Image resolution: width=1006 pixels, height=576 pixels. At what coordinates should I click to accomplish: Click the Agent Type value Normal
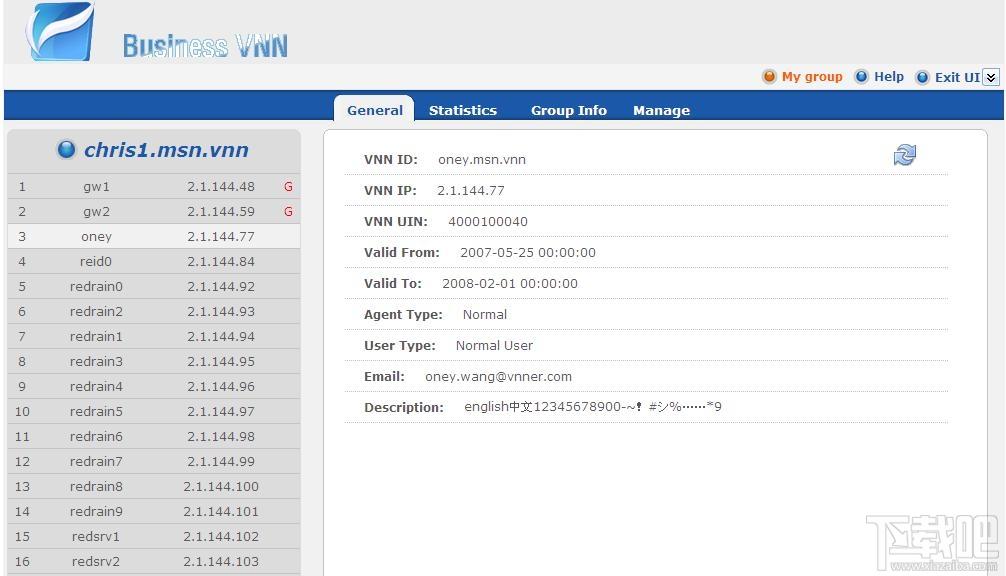point(484,315)
